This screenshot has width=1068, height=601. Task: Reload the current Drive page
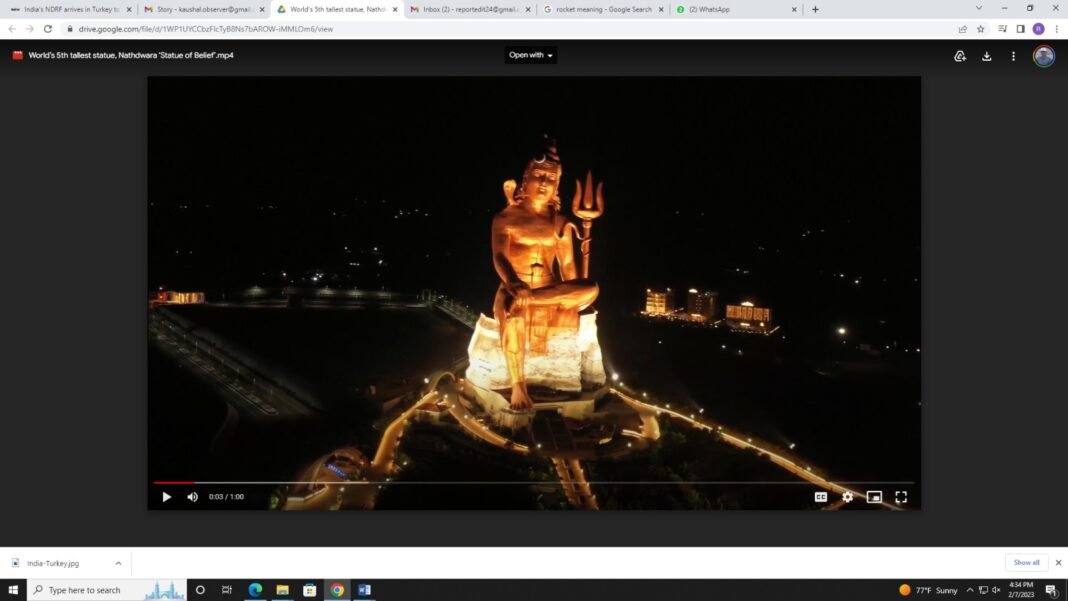coord(47,29)
